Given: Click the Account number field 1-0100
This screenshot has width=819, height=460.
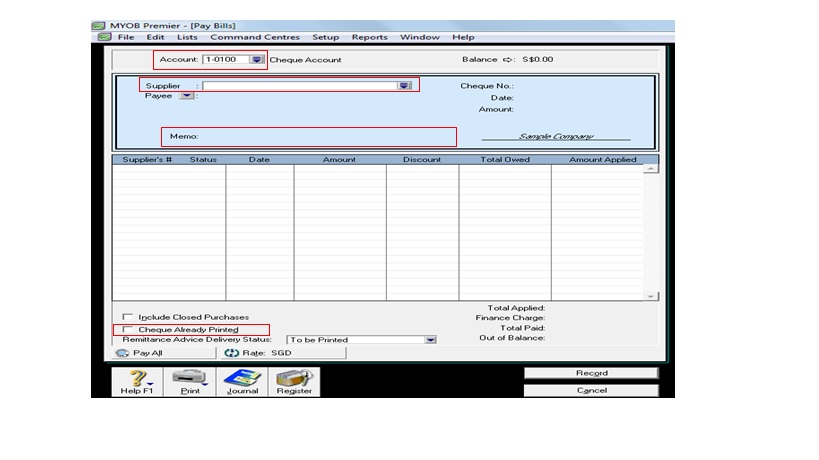Looking at the screenshot, I should (226, 60).
